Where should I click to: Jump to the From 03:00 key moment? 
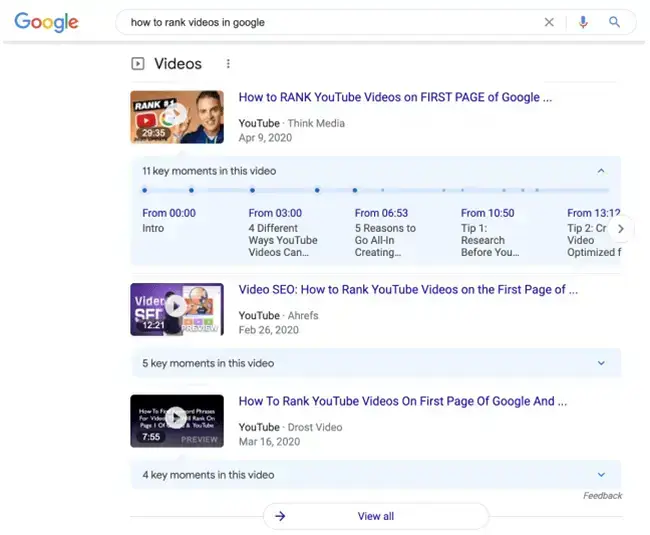pyautogui.click(x=283, y=232)
